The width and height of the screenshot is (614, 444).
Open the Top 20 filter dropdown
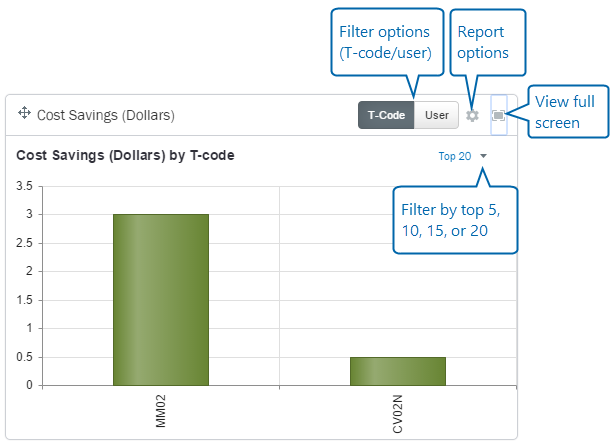(x=455, y=156)
